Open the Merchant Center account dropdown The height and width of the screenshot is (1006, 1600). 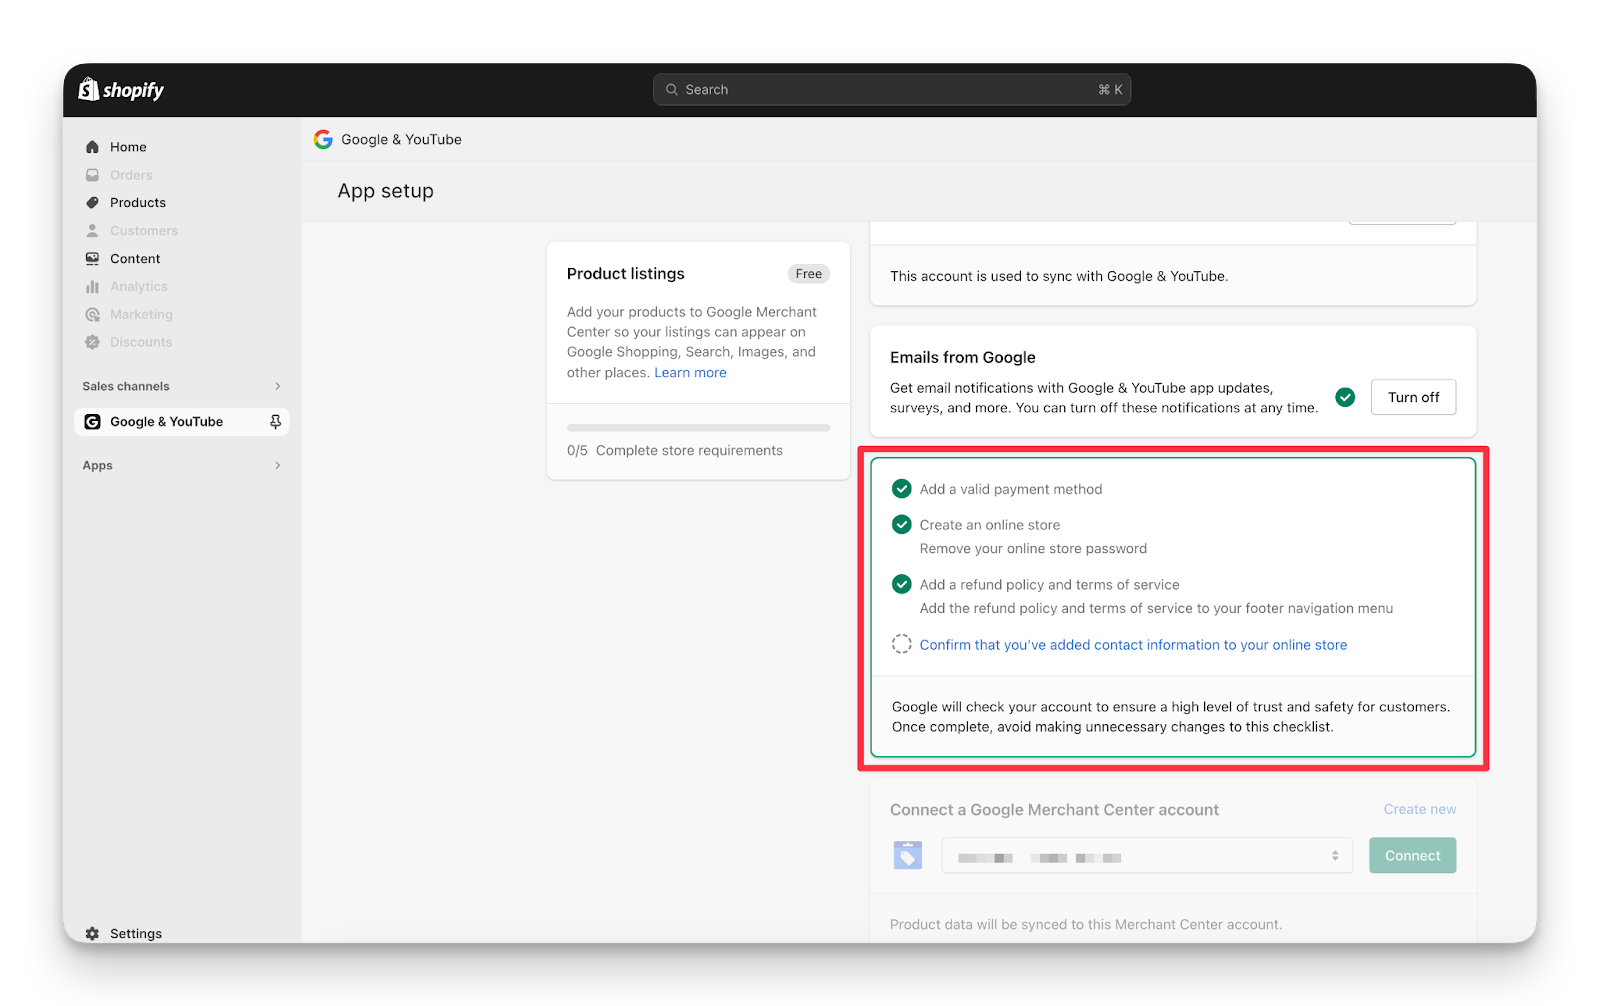click(1146, 856)
